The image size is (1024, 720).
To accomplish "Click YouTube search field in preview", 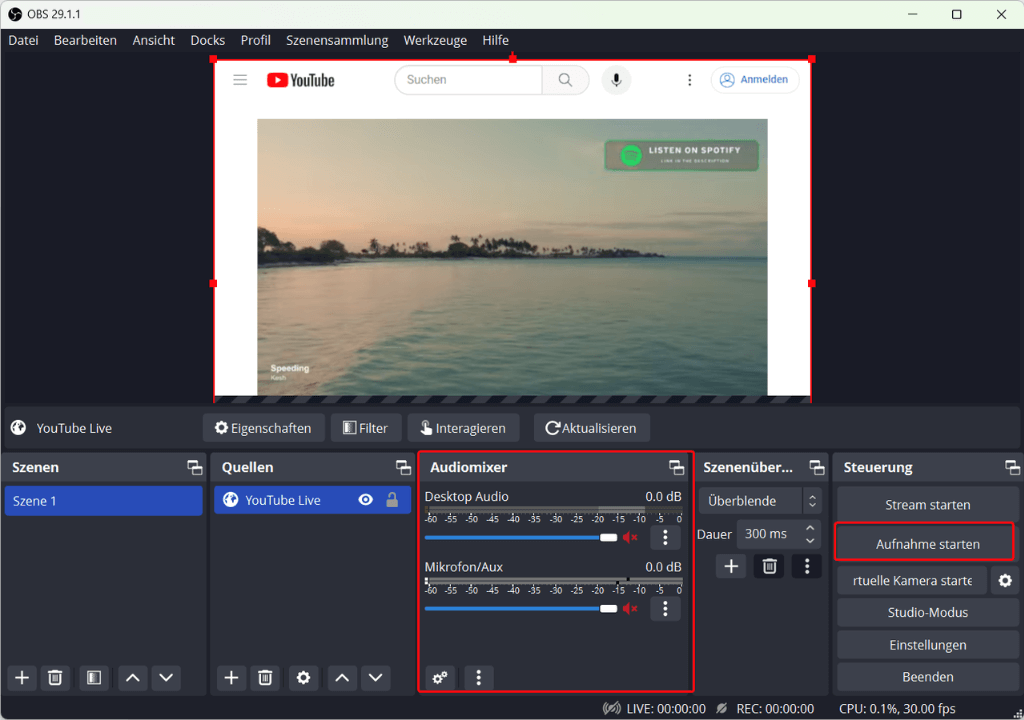I will (468, 80).
